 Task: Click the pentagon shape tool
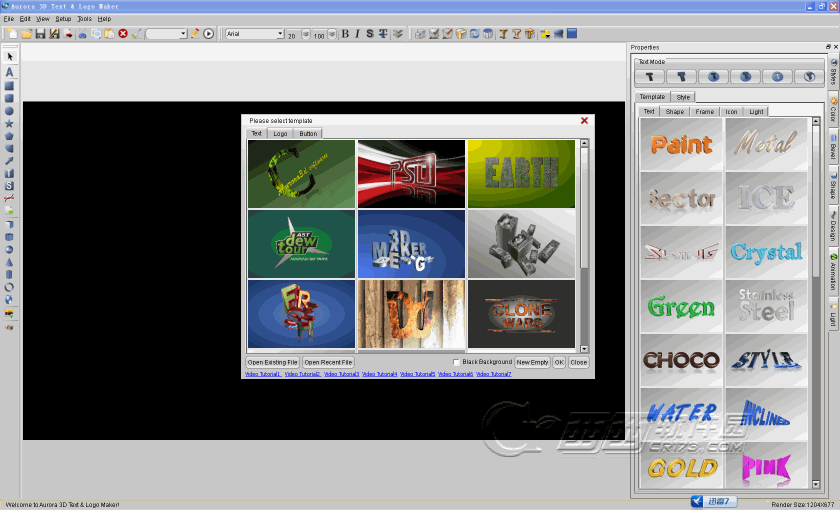[x=9, y=135]
